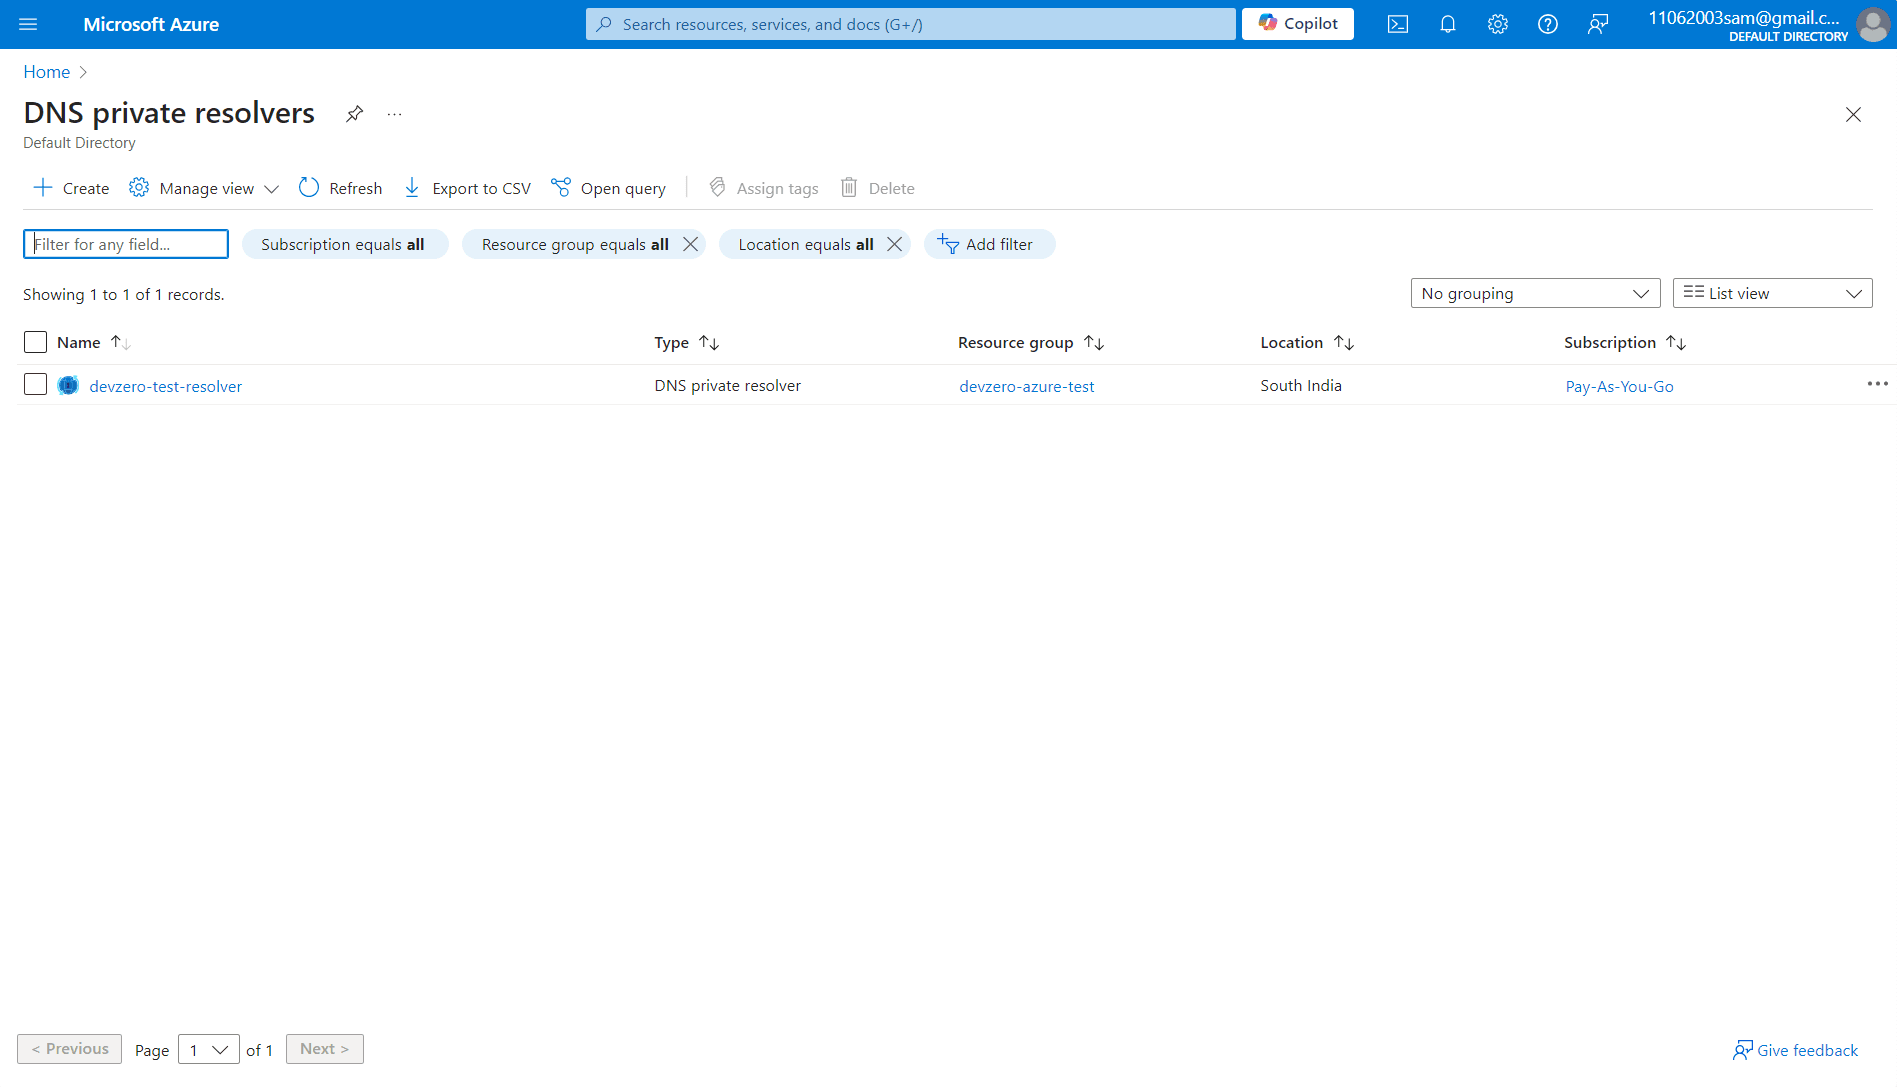The width and height of the screenshot is (1897, 1087).
Task: Open the No grouping dropdown
Action: [1534, 293]
